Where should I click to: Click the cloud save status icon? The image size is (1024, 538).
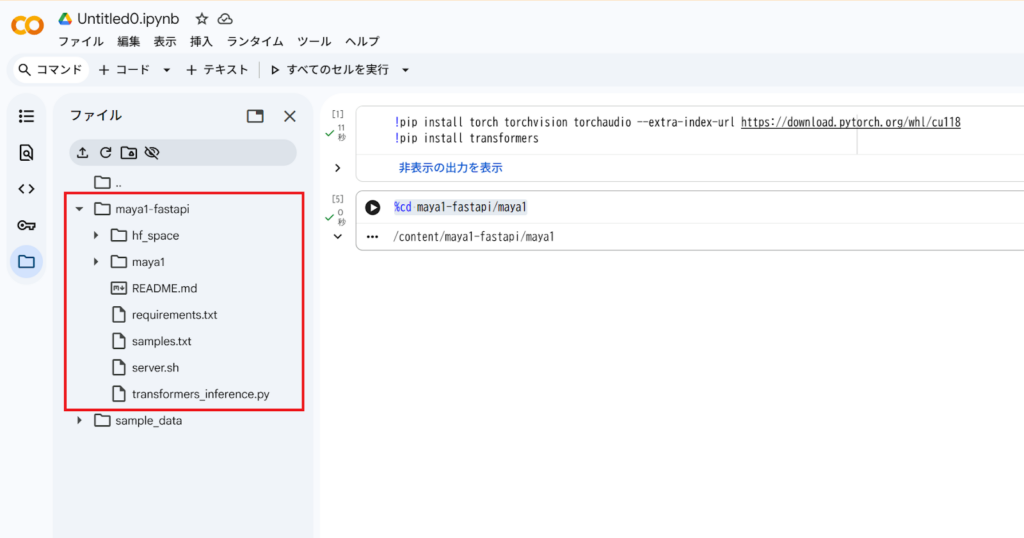coord(225,19)
